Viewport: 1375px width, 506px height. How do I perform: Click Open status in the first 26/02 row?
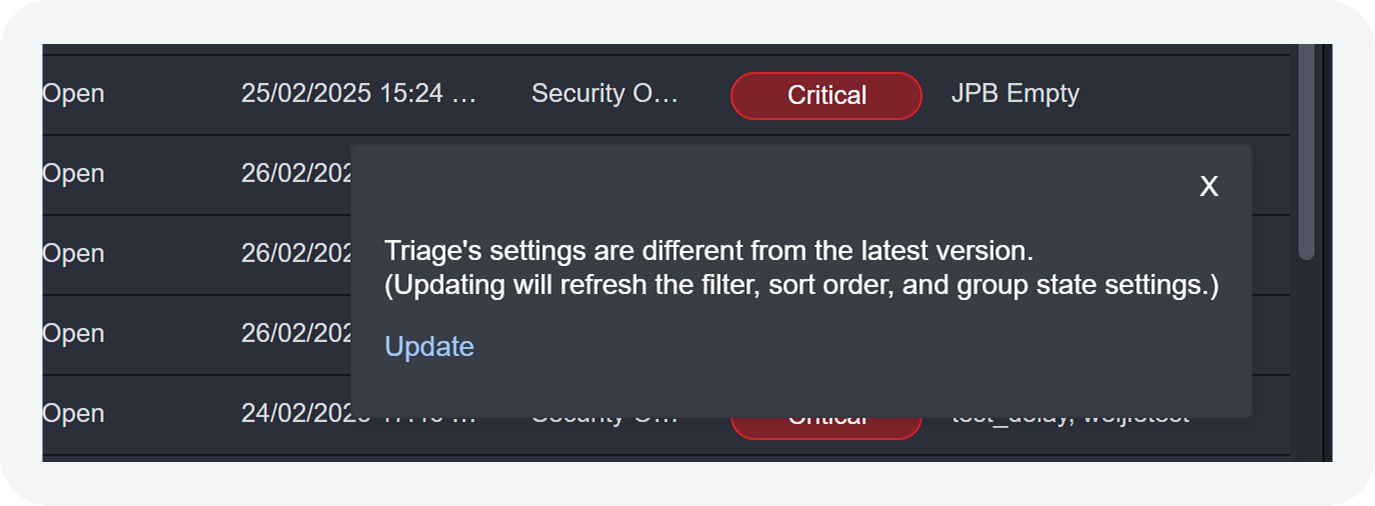pyautogui.click(x=73, y=174)
